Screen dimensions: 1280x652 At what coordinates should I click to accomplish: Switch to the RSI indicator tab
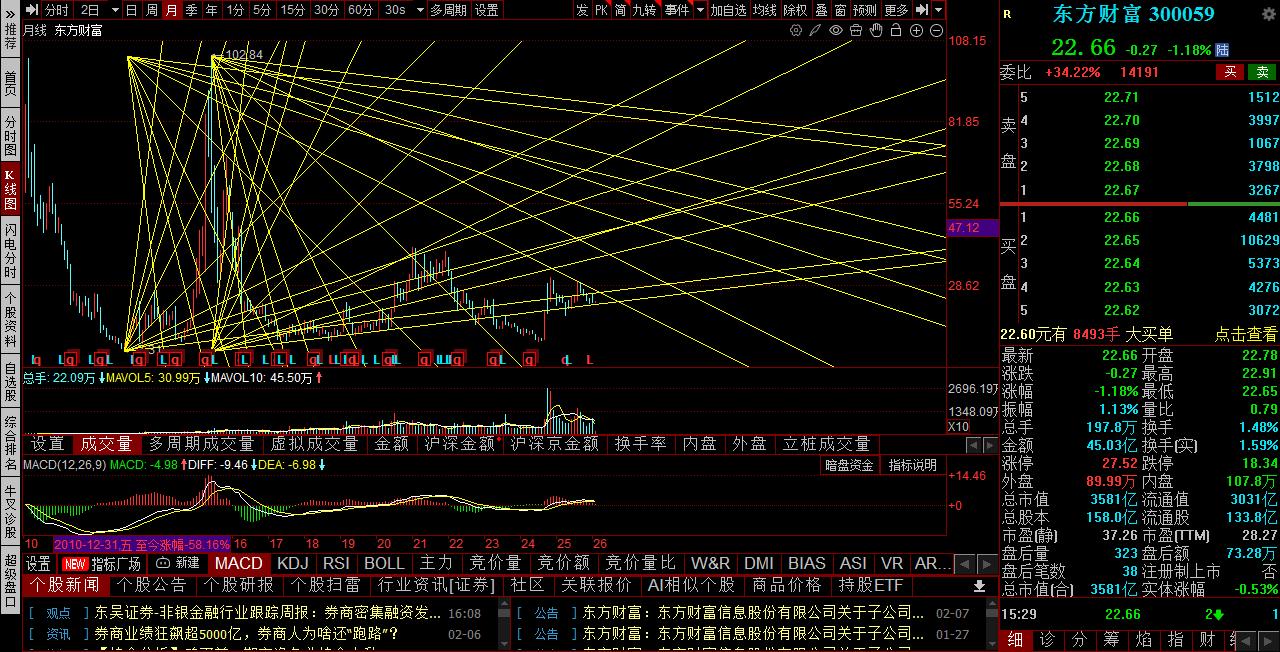(x=337, y=563)
